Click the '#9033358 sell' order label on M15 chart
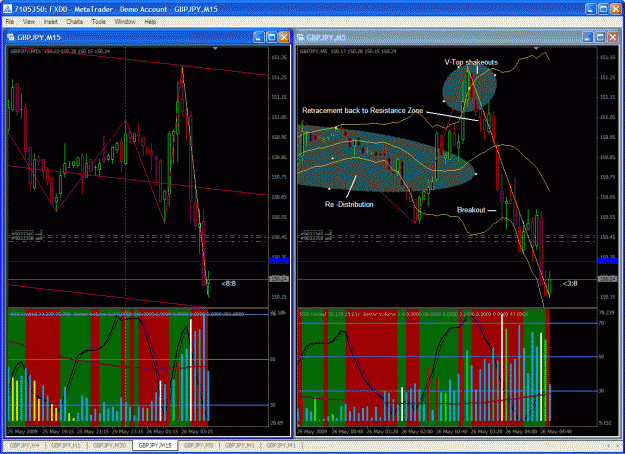The height and width of the screenshot is (454, 625). pyautogui.click(x=26, y=238)
